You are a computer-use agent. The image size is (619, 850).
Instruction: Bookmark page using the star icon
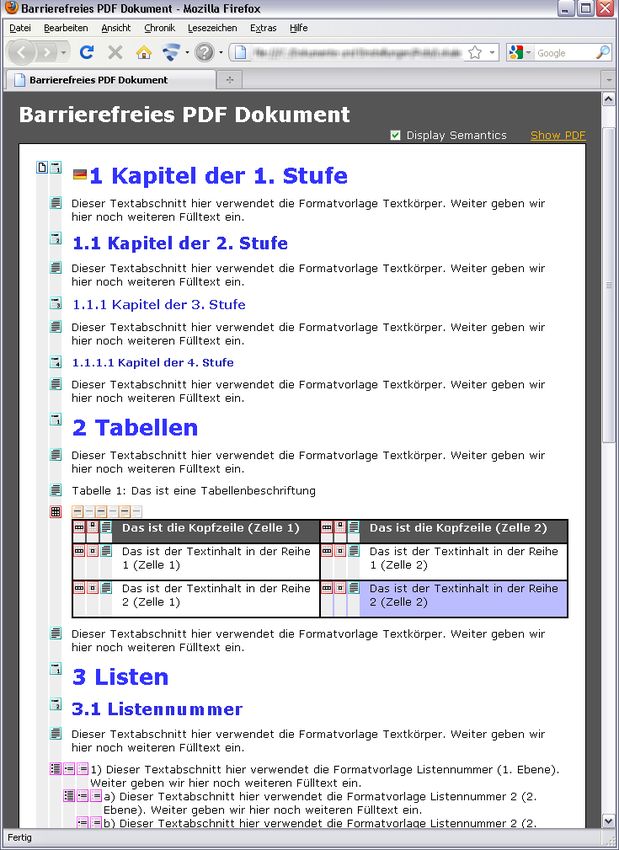475,52
